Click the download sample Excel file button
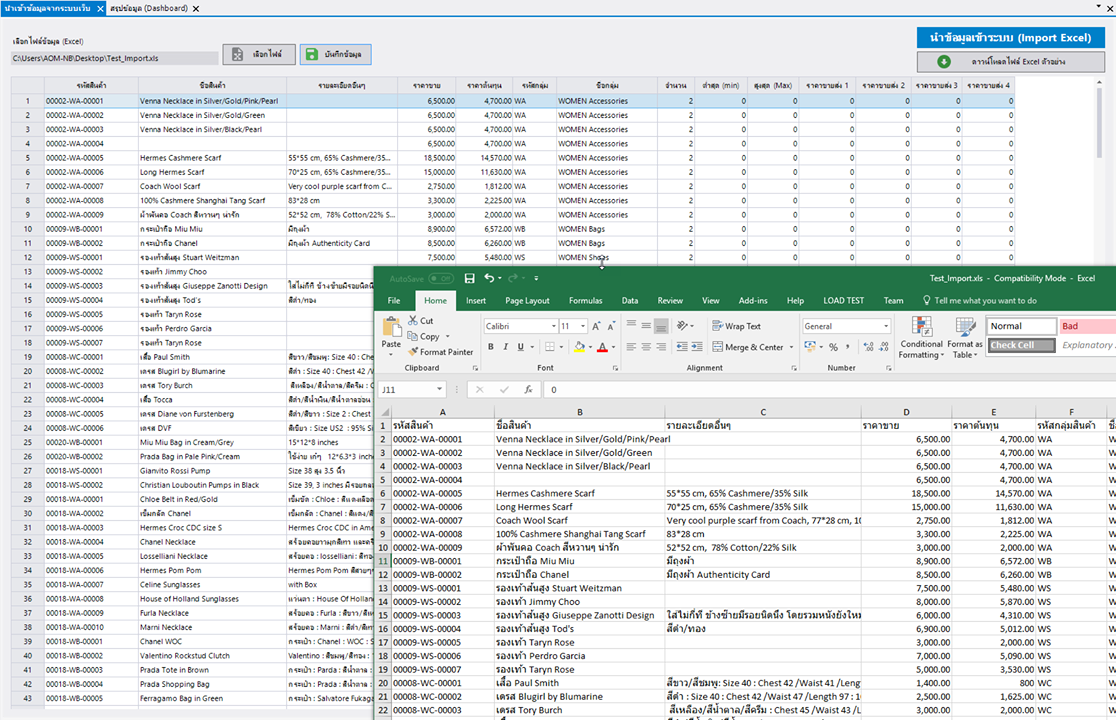 1011,62
